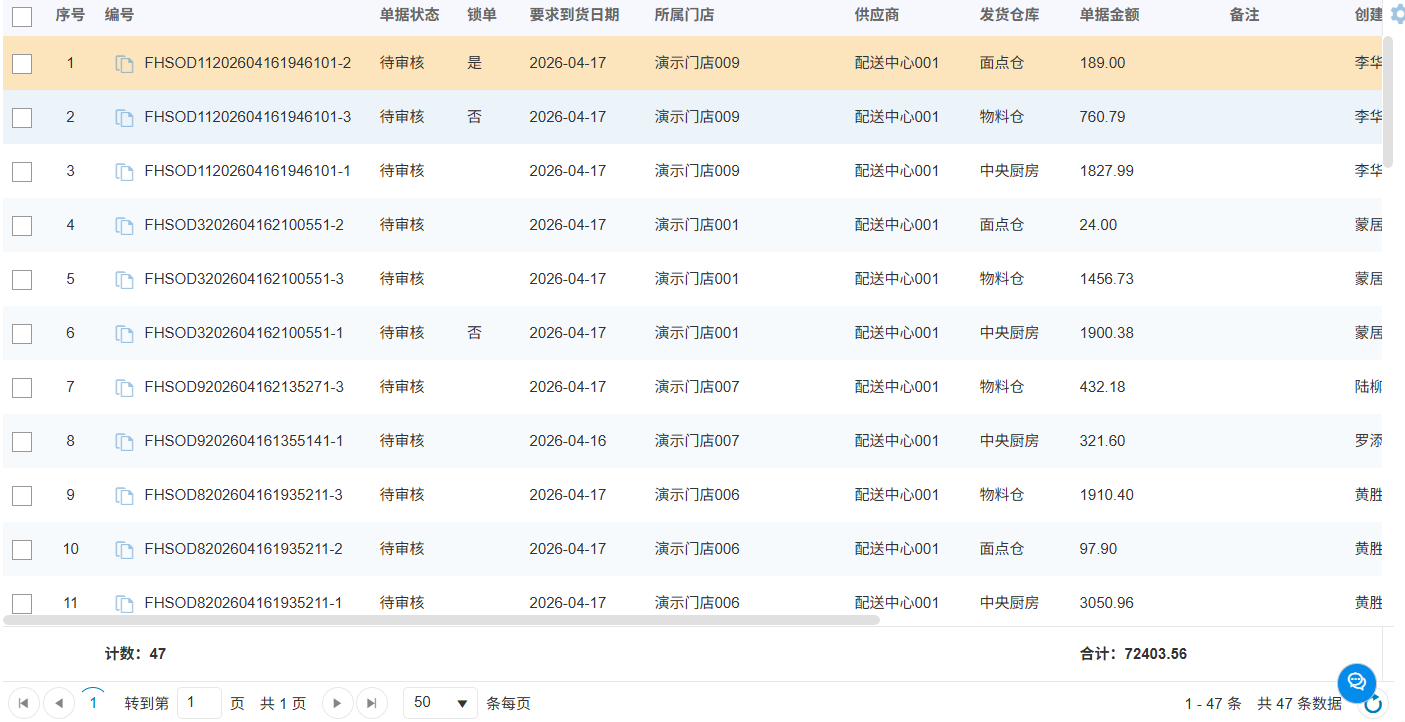The height and width of the screenshot is (722, 1405).
Task: Check row 6 checkbox
Action: (x=22, y=334)
